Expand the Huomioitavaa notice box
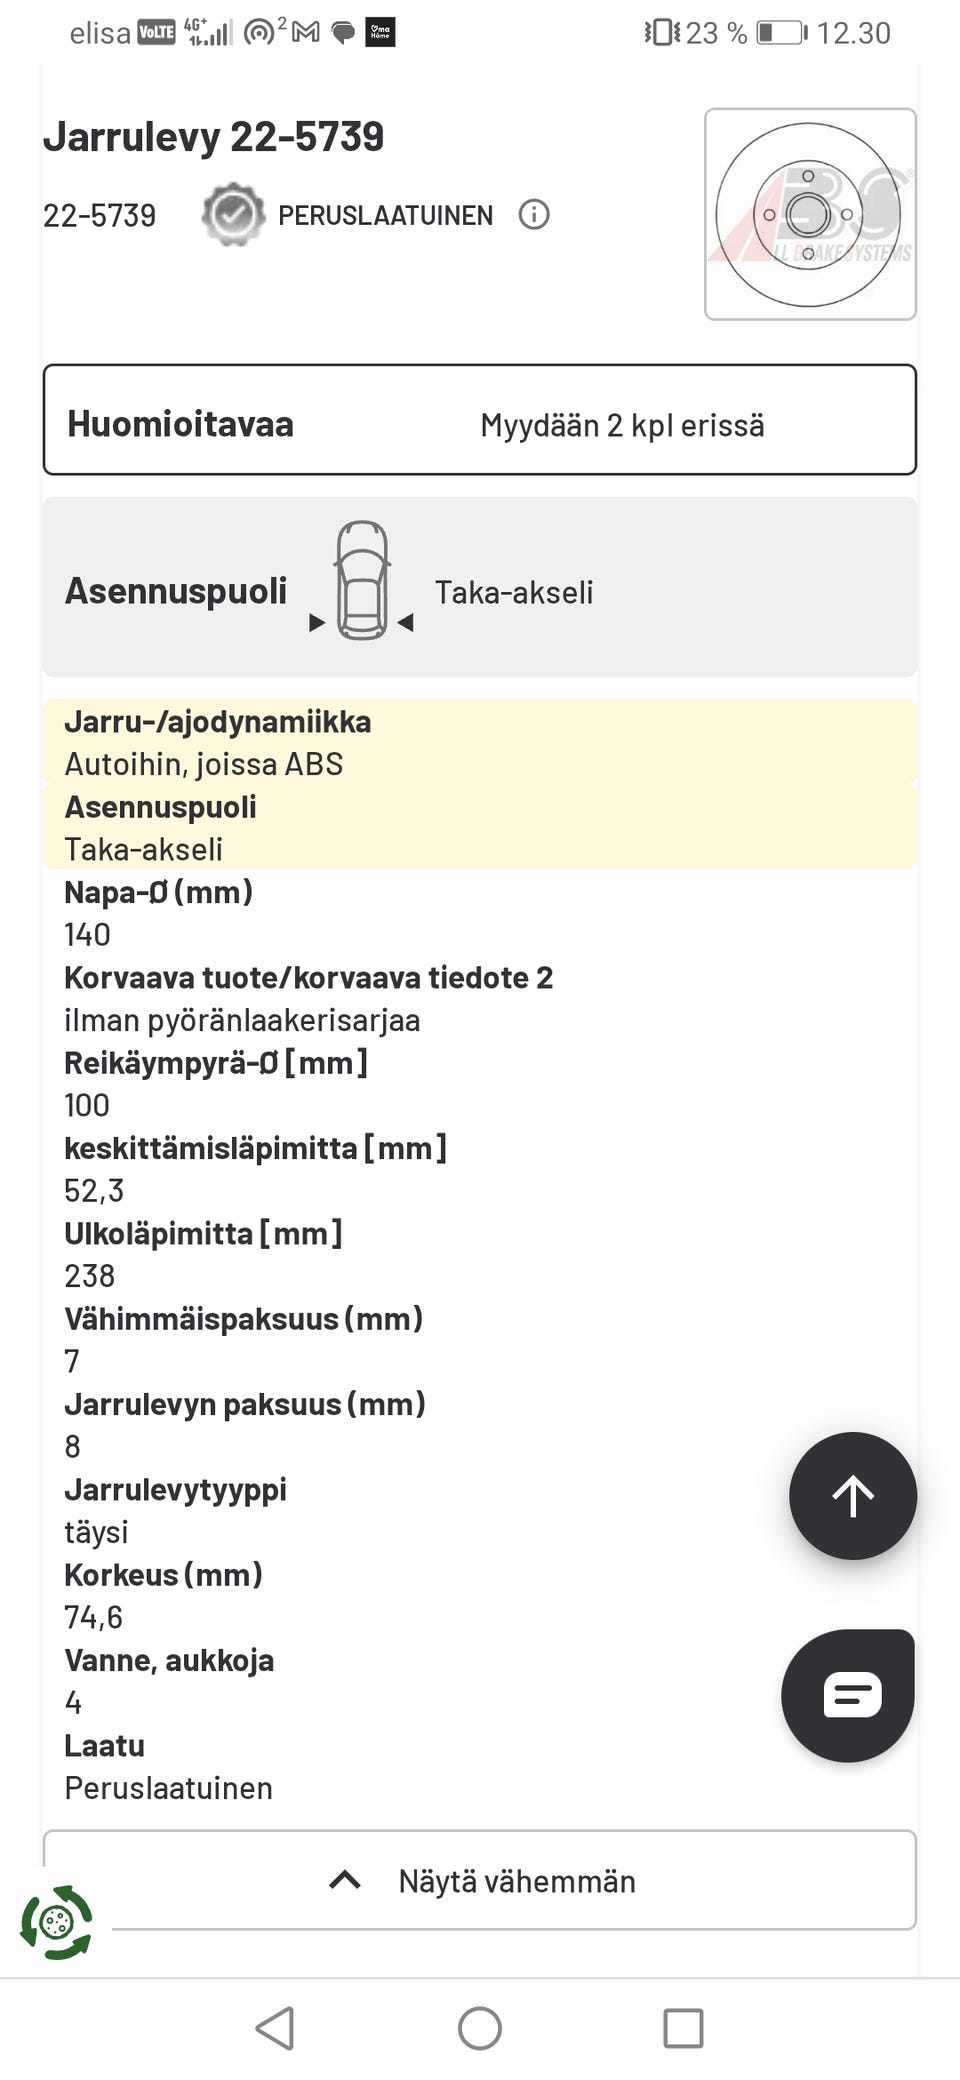 (480, 419)
